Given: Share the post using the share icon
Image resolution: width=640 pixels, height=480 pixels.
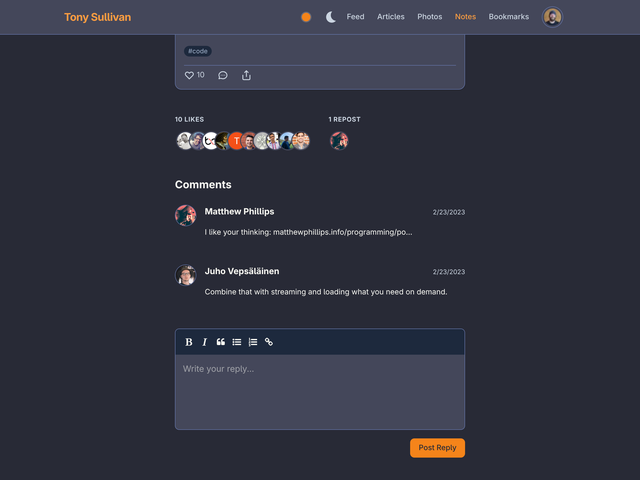Looking at the screenshot, I should click(247, 75).
